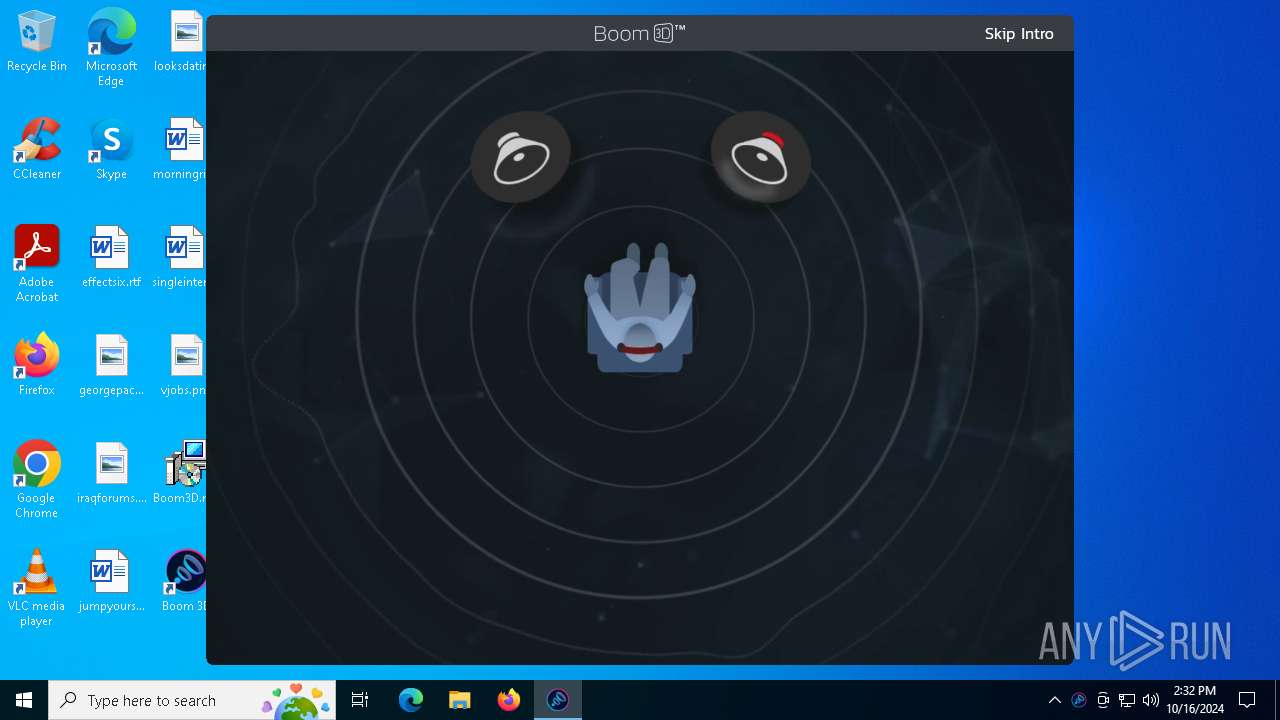Open Microsoft Edge desktop shortcut
This screenshot has height=720, width=1280.
pos(111,48)
